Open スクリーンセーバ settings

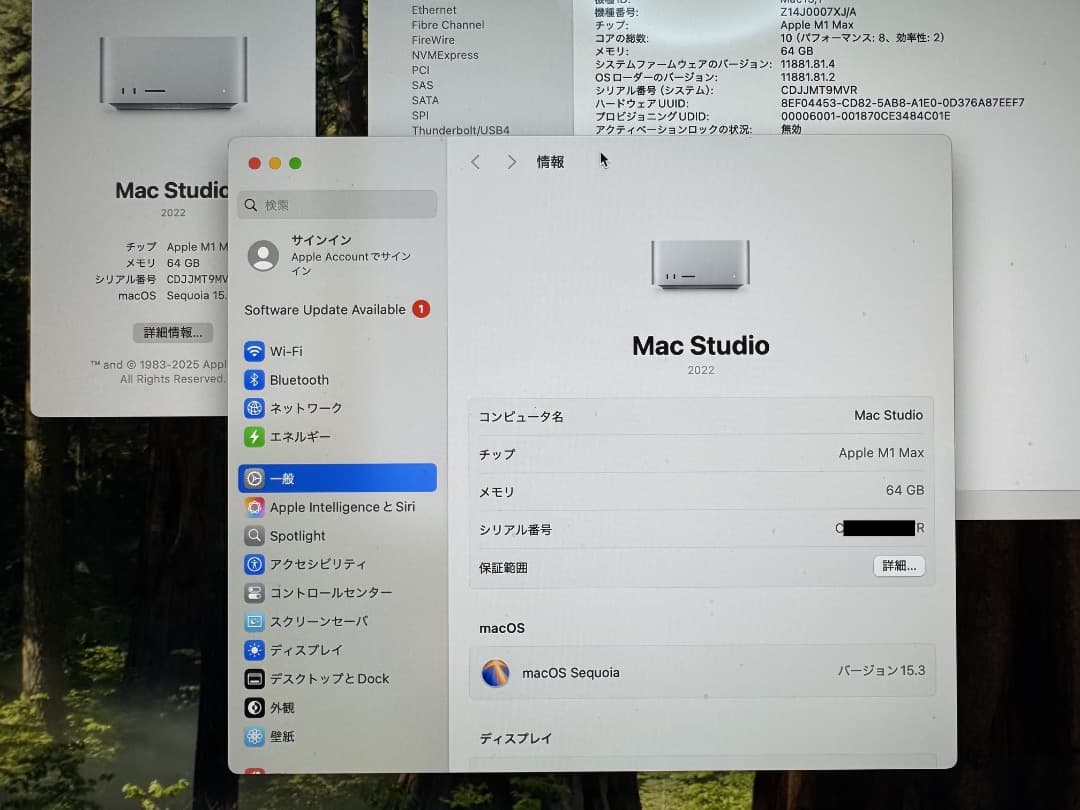pos(321,621)
